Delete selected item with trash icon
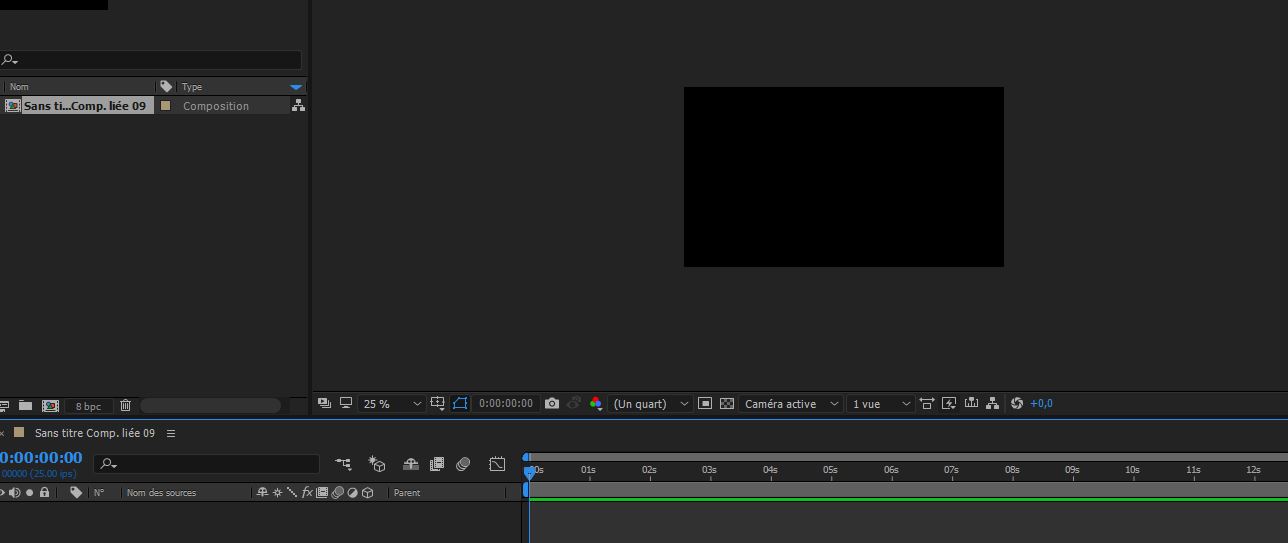 [125, 406]
